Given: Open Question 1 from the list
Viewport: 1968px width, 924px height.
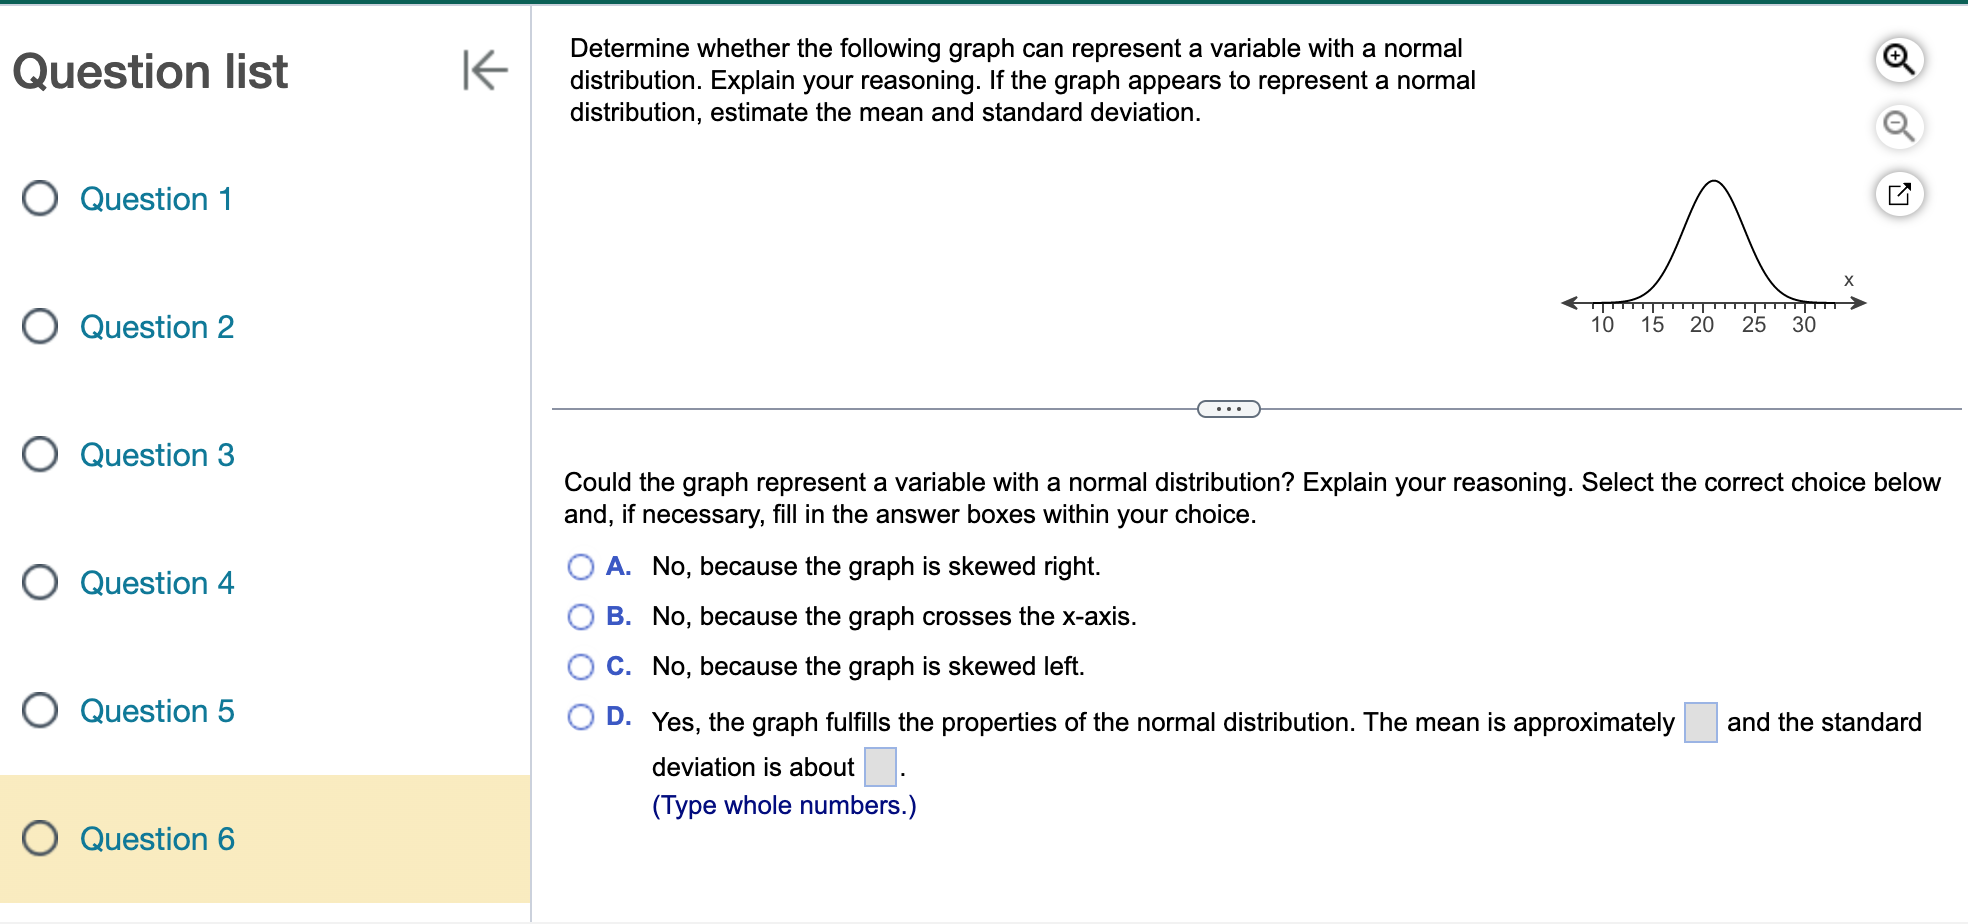Looking at the screenshot, I should (156, 199).
